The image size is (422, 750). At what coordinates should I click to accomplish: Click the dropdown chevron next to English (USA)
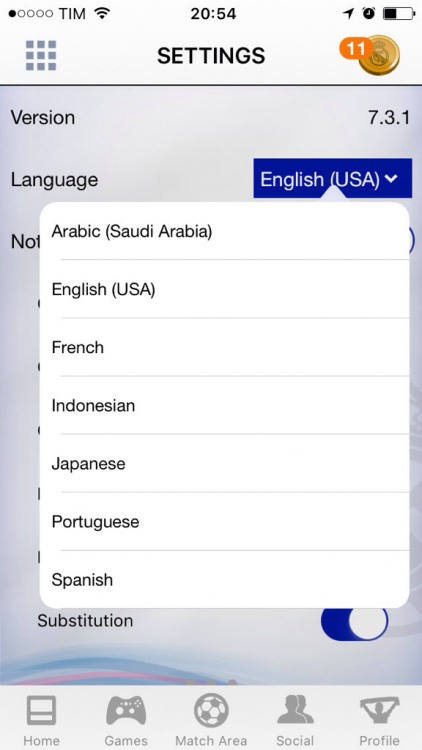[391, 179]
